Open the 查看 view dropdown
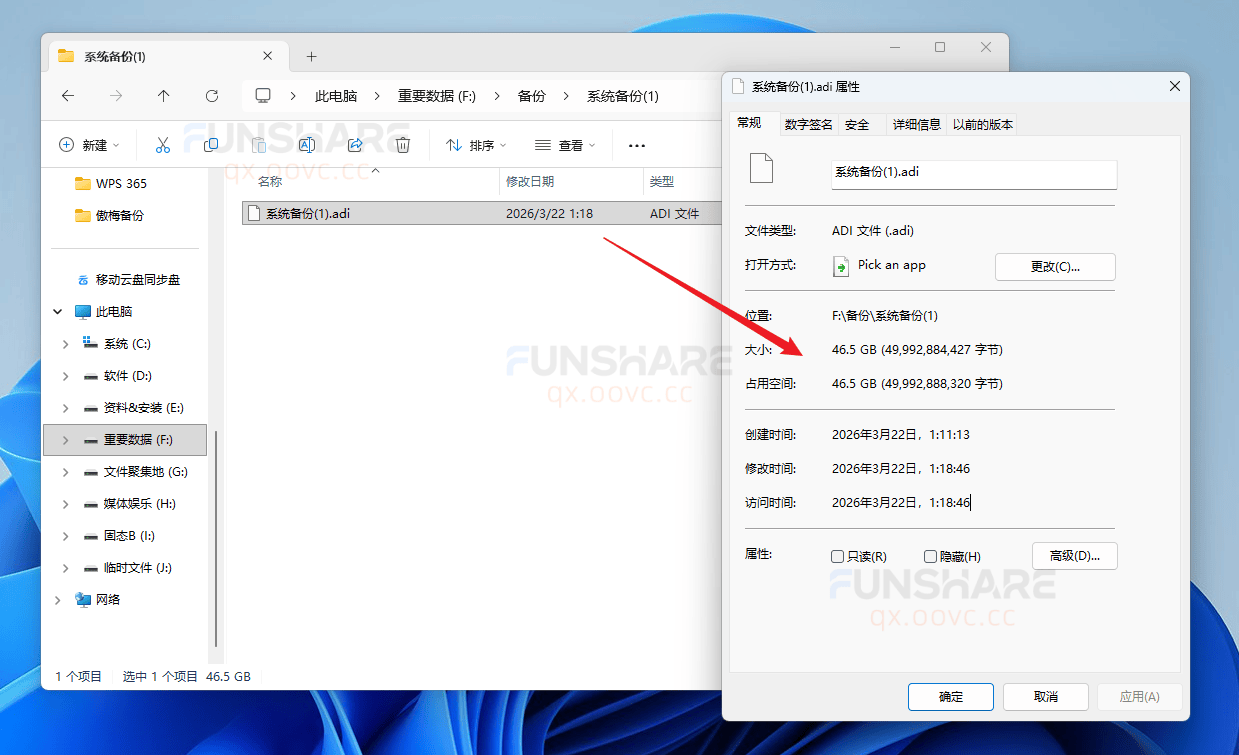1239x755 pixels. click(x=565, y=145)
